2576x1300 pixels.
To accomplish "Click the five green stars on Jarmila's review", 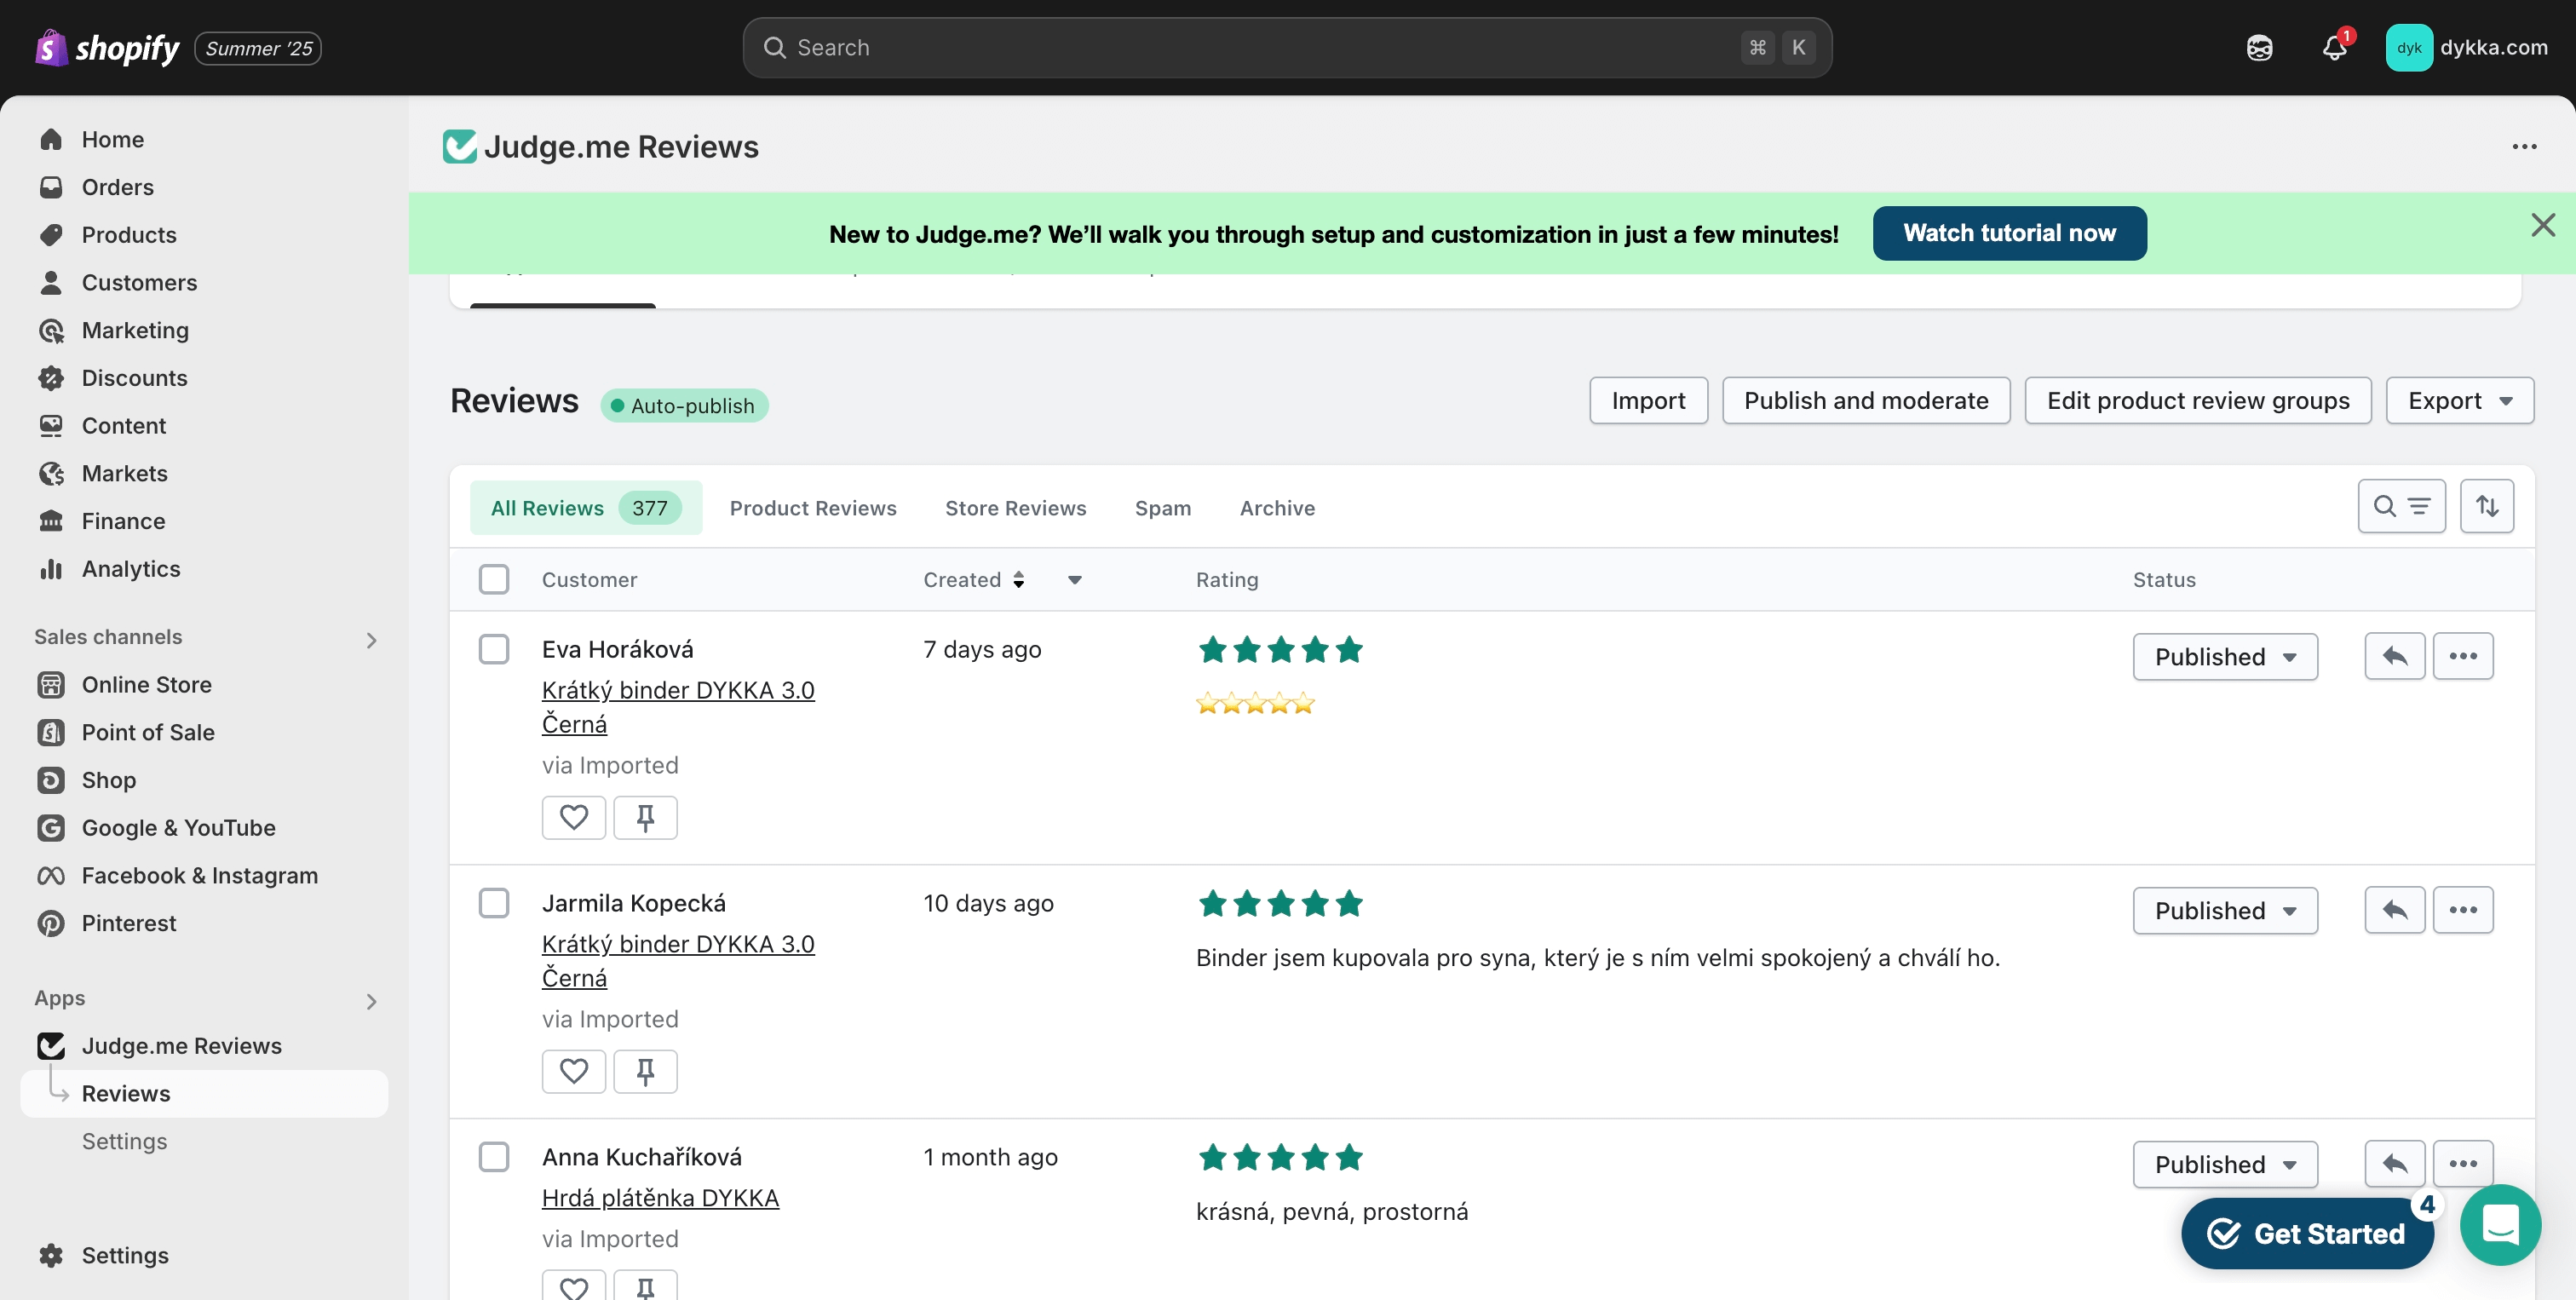I will pos(1280,904).
